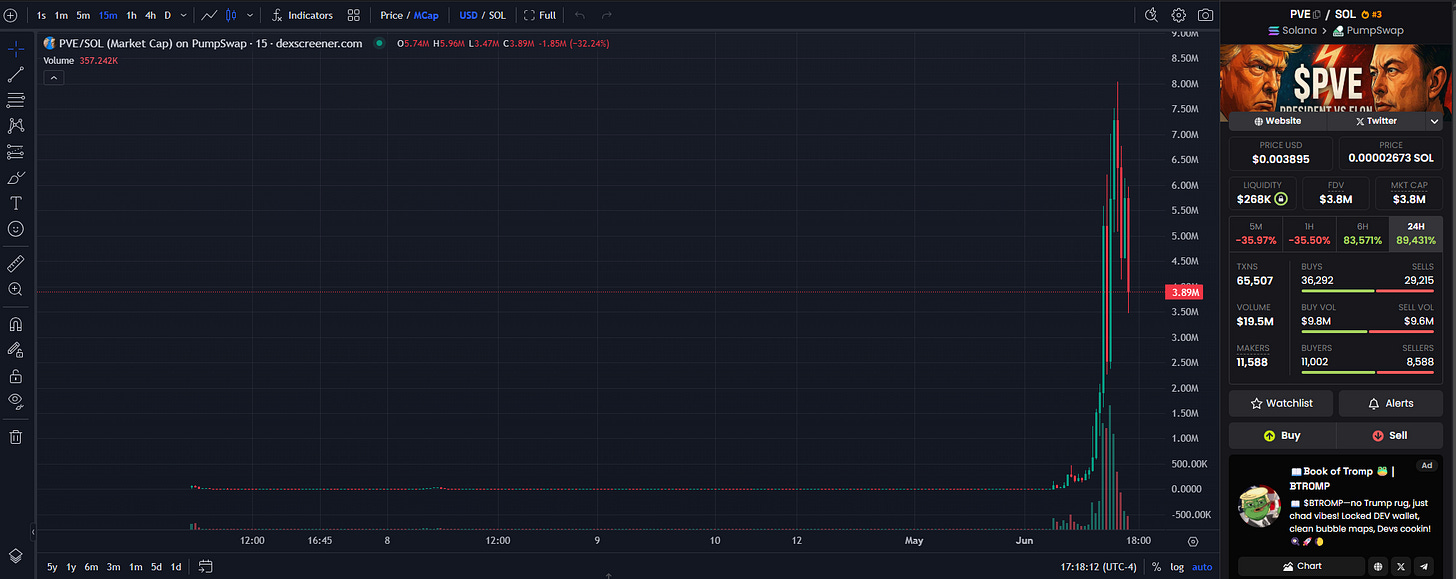The width and height of the screenshot is (1456, 579).
Task: Set date range to 5y
Action: (52, 567)
